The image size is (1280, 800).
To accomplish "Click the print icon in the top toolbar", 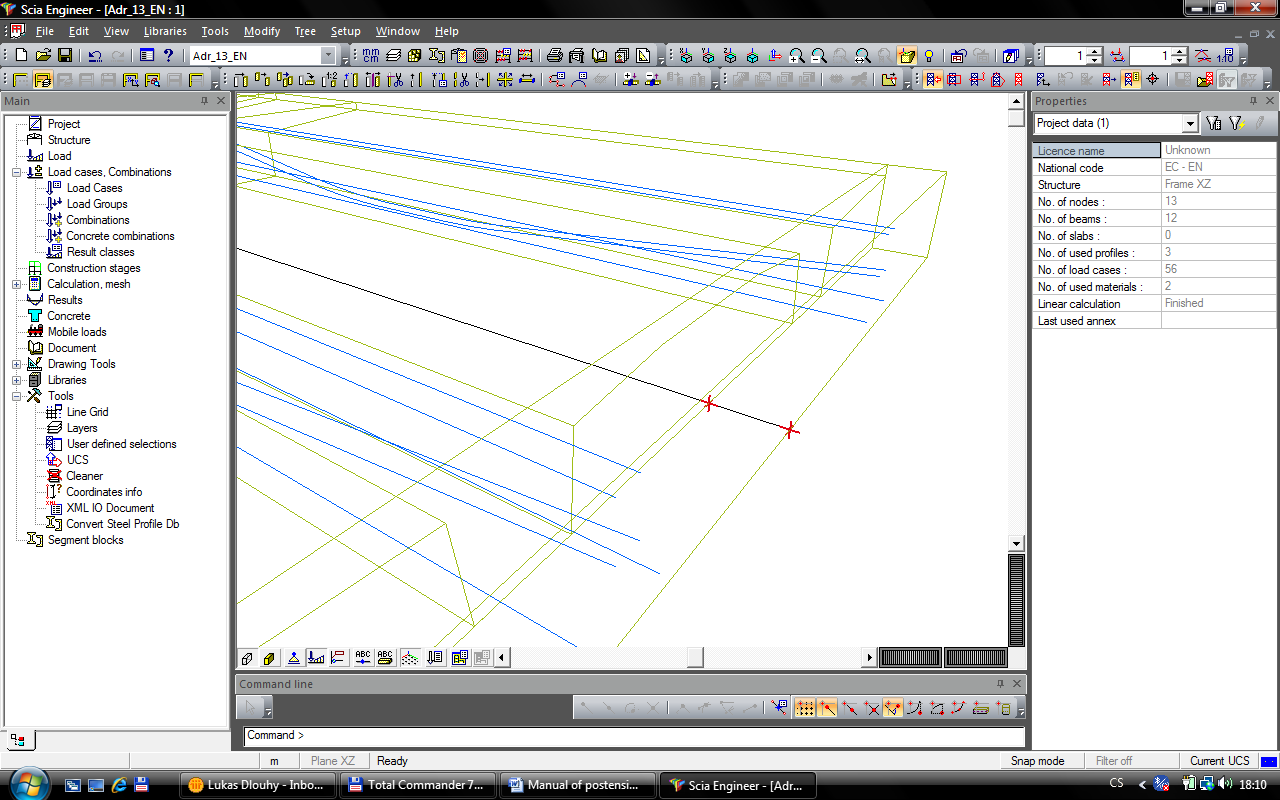I will [554, 56].
